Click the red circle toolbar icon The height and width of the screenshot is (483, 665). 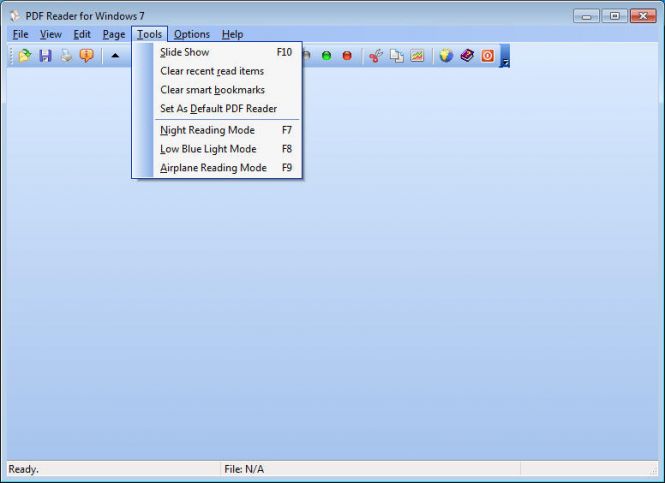coord(347,56)
